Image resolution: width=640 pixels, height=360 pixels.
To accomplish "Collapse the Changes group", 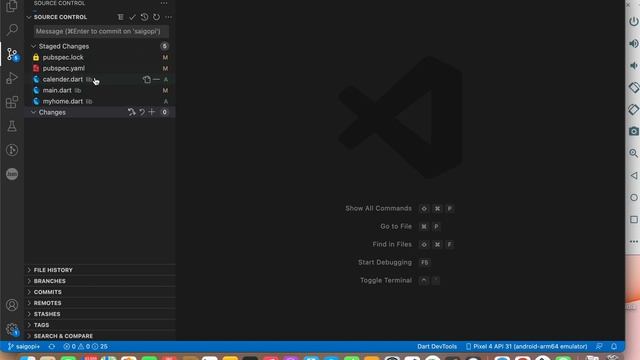I will pyautogui.click(x=34, y=112).
